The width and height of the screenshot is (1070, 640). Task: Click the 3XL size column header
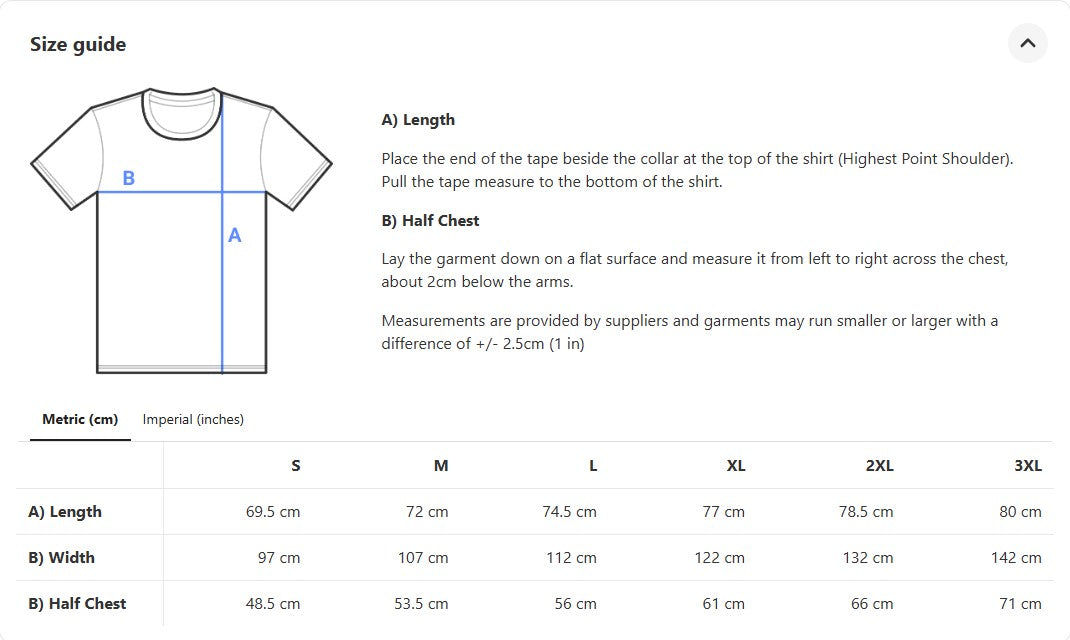click(1027, 465)
